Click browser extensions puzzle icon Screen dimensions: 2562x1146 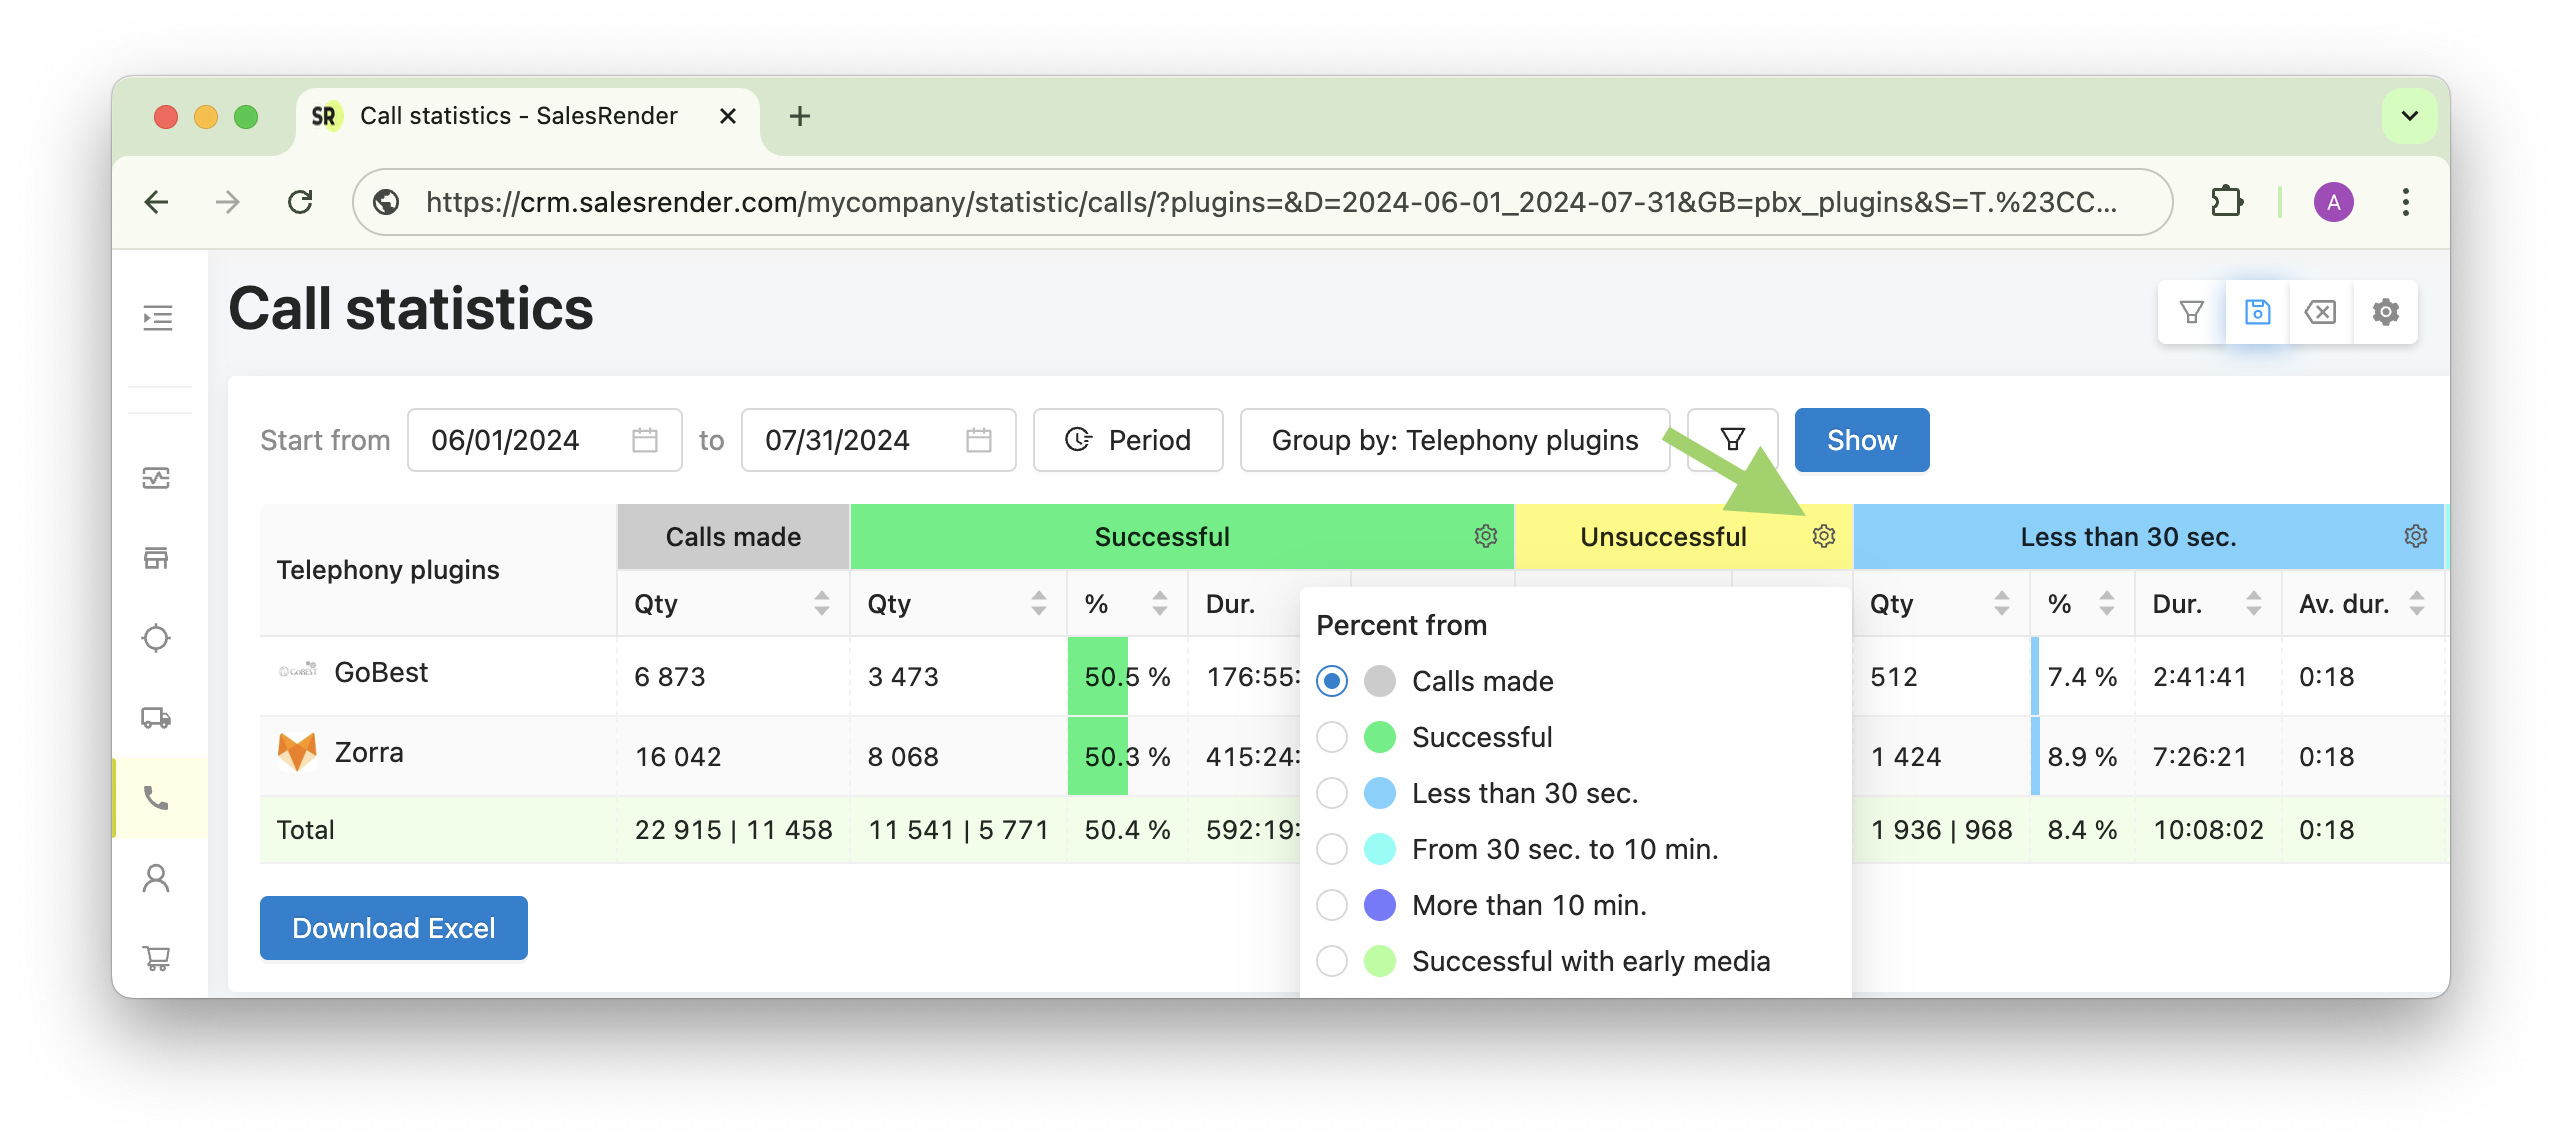[2226, 202]
